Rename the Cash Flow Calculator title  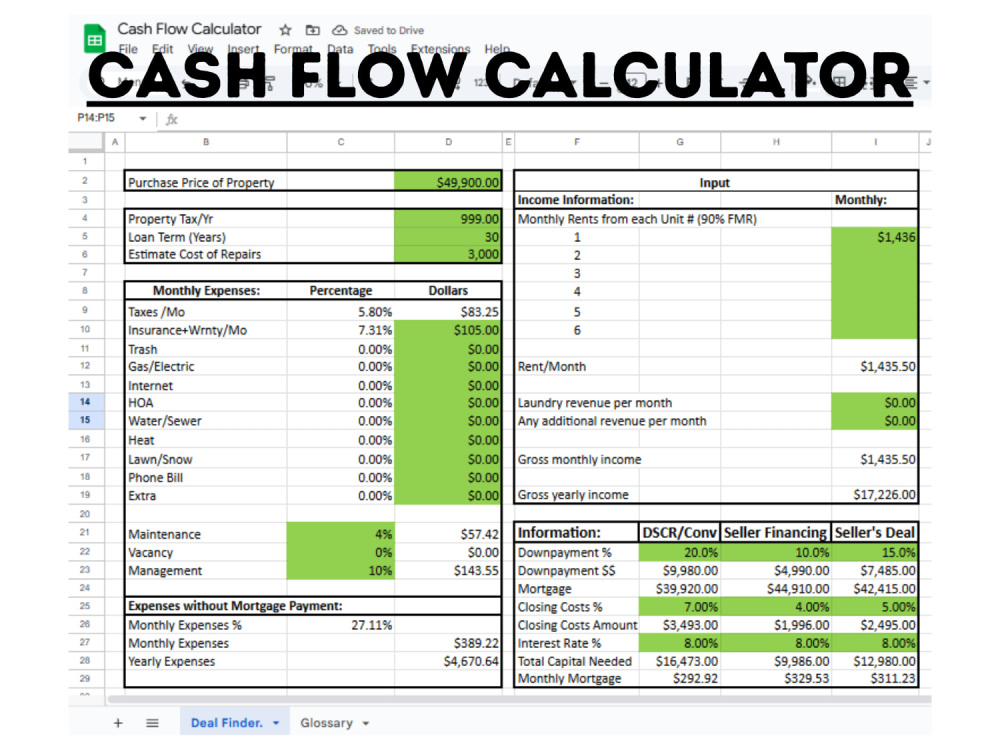(x=189, y=29)
